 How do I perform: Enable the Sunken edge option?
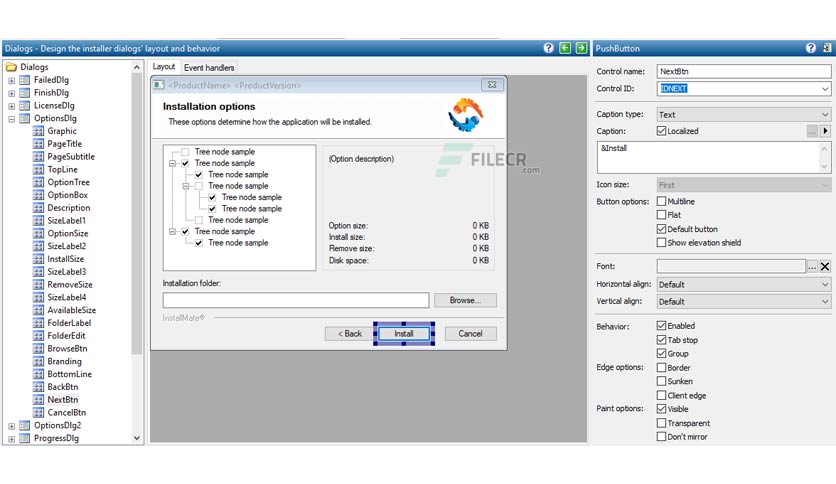(x=661, y=381)
